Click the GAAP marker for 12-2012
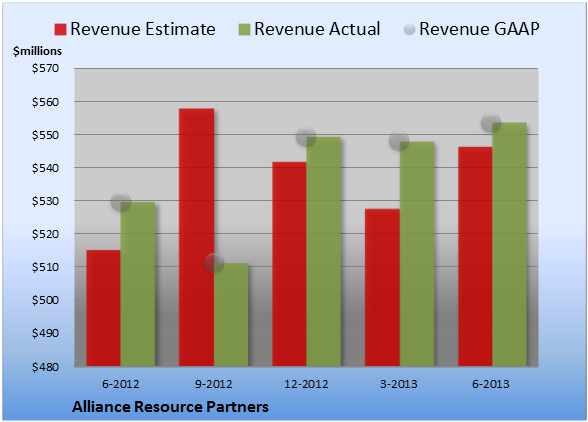 pos(306,137)
